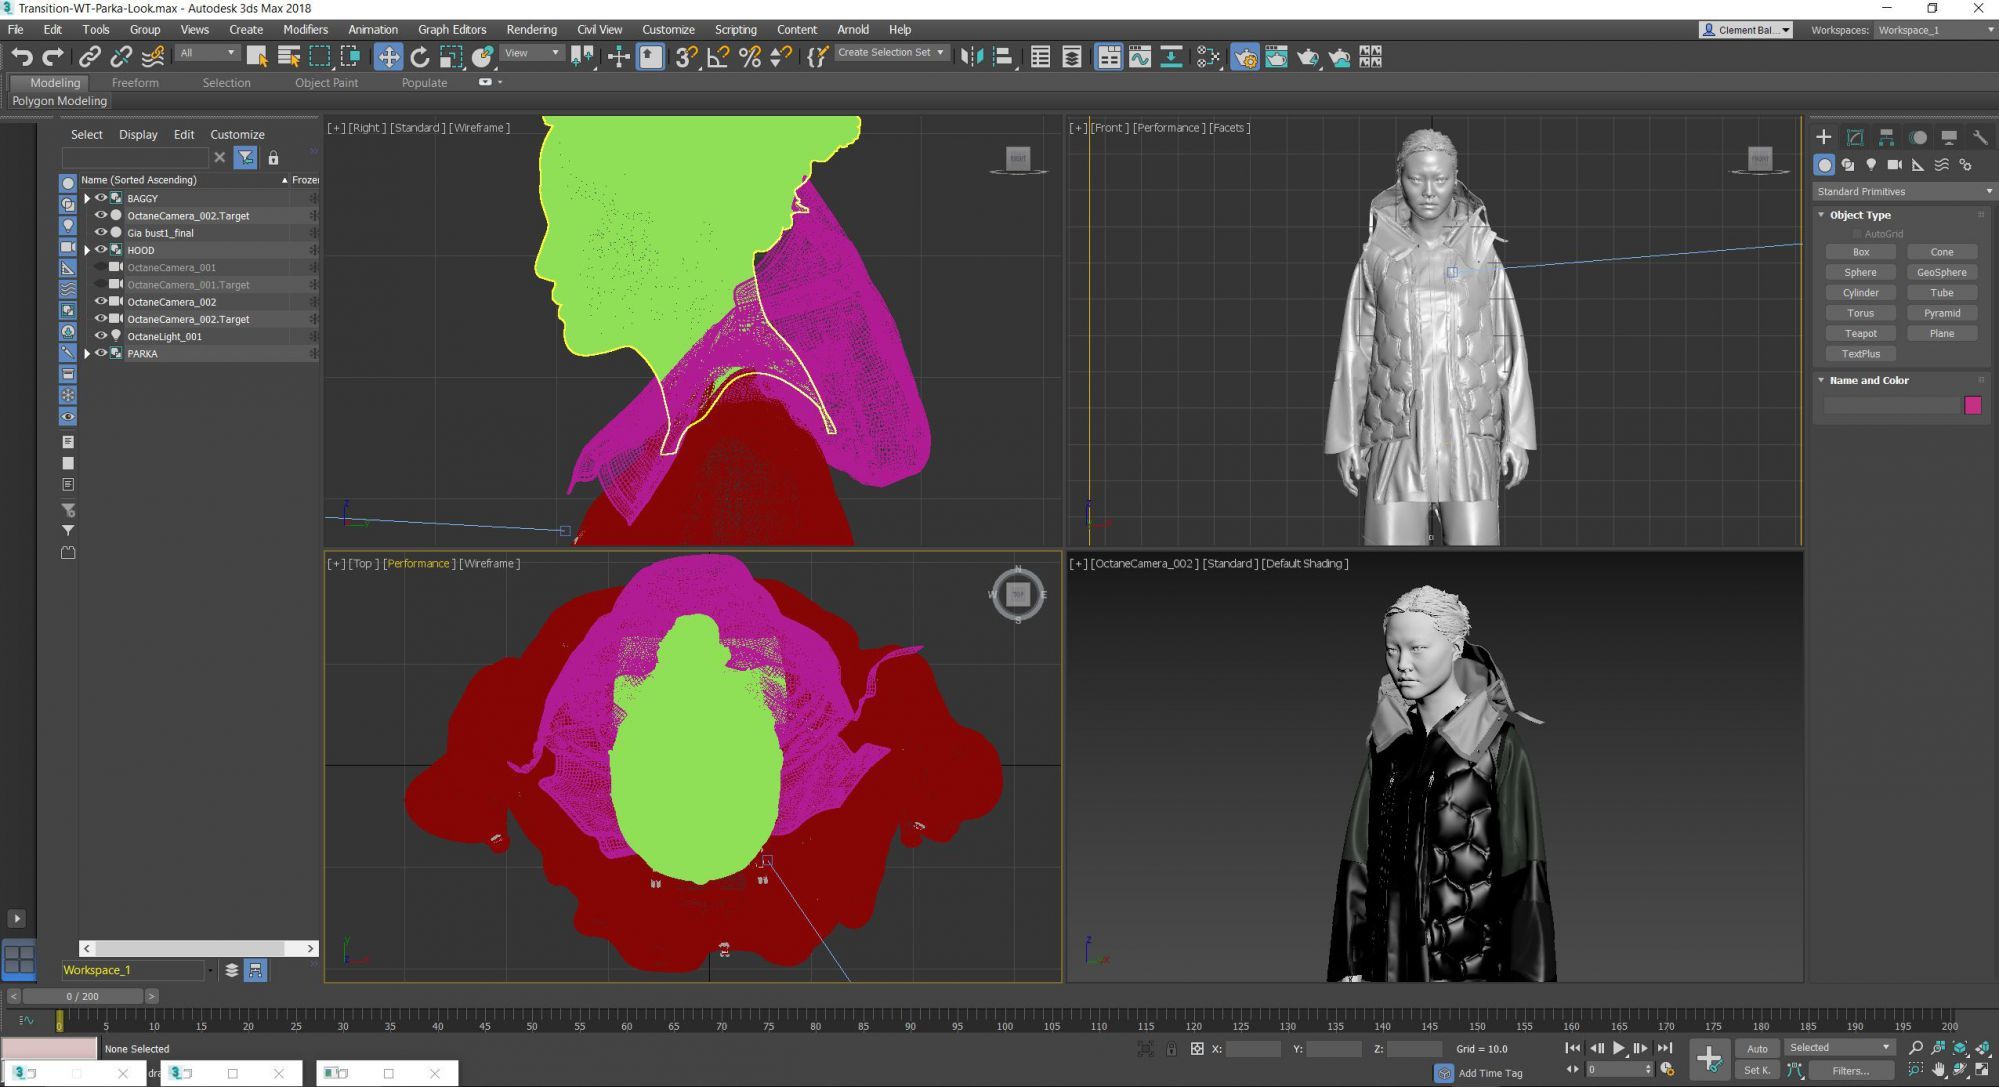Select the Move tool in toolbar

click(x=388, y=57)
